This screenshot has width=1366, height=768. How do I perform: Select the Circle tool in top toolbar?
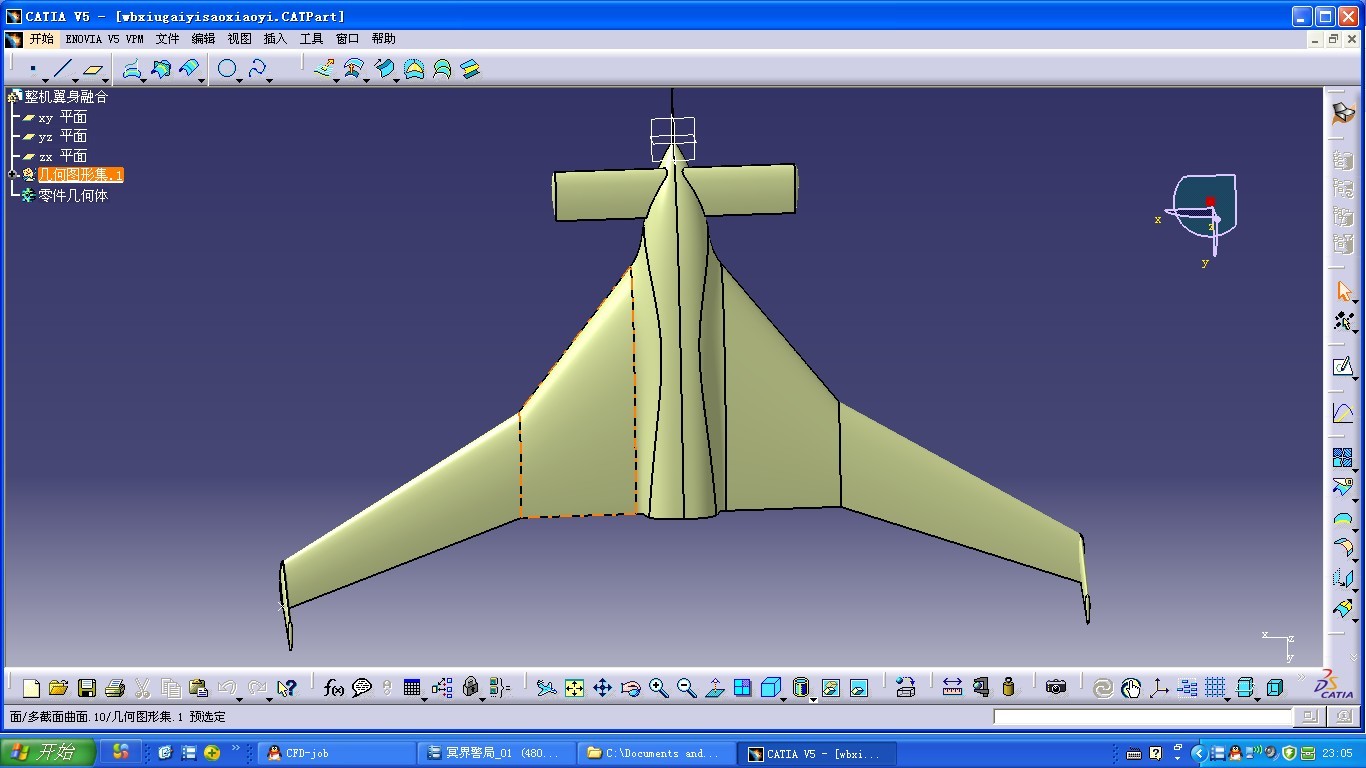pos(228,69)
